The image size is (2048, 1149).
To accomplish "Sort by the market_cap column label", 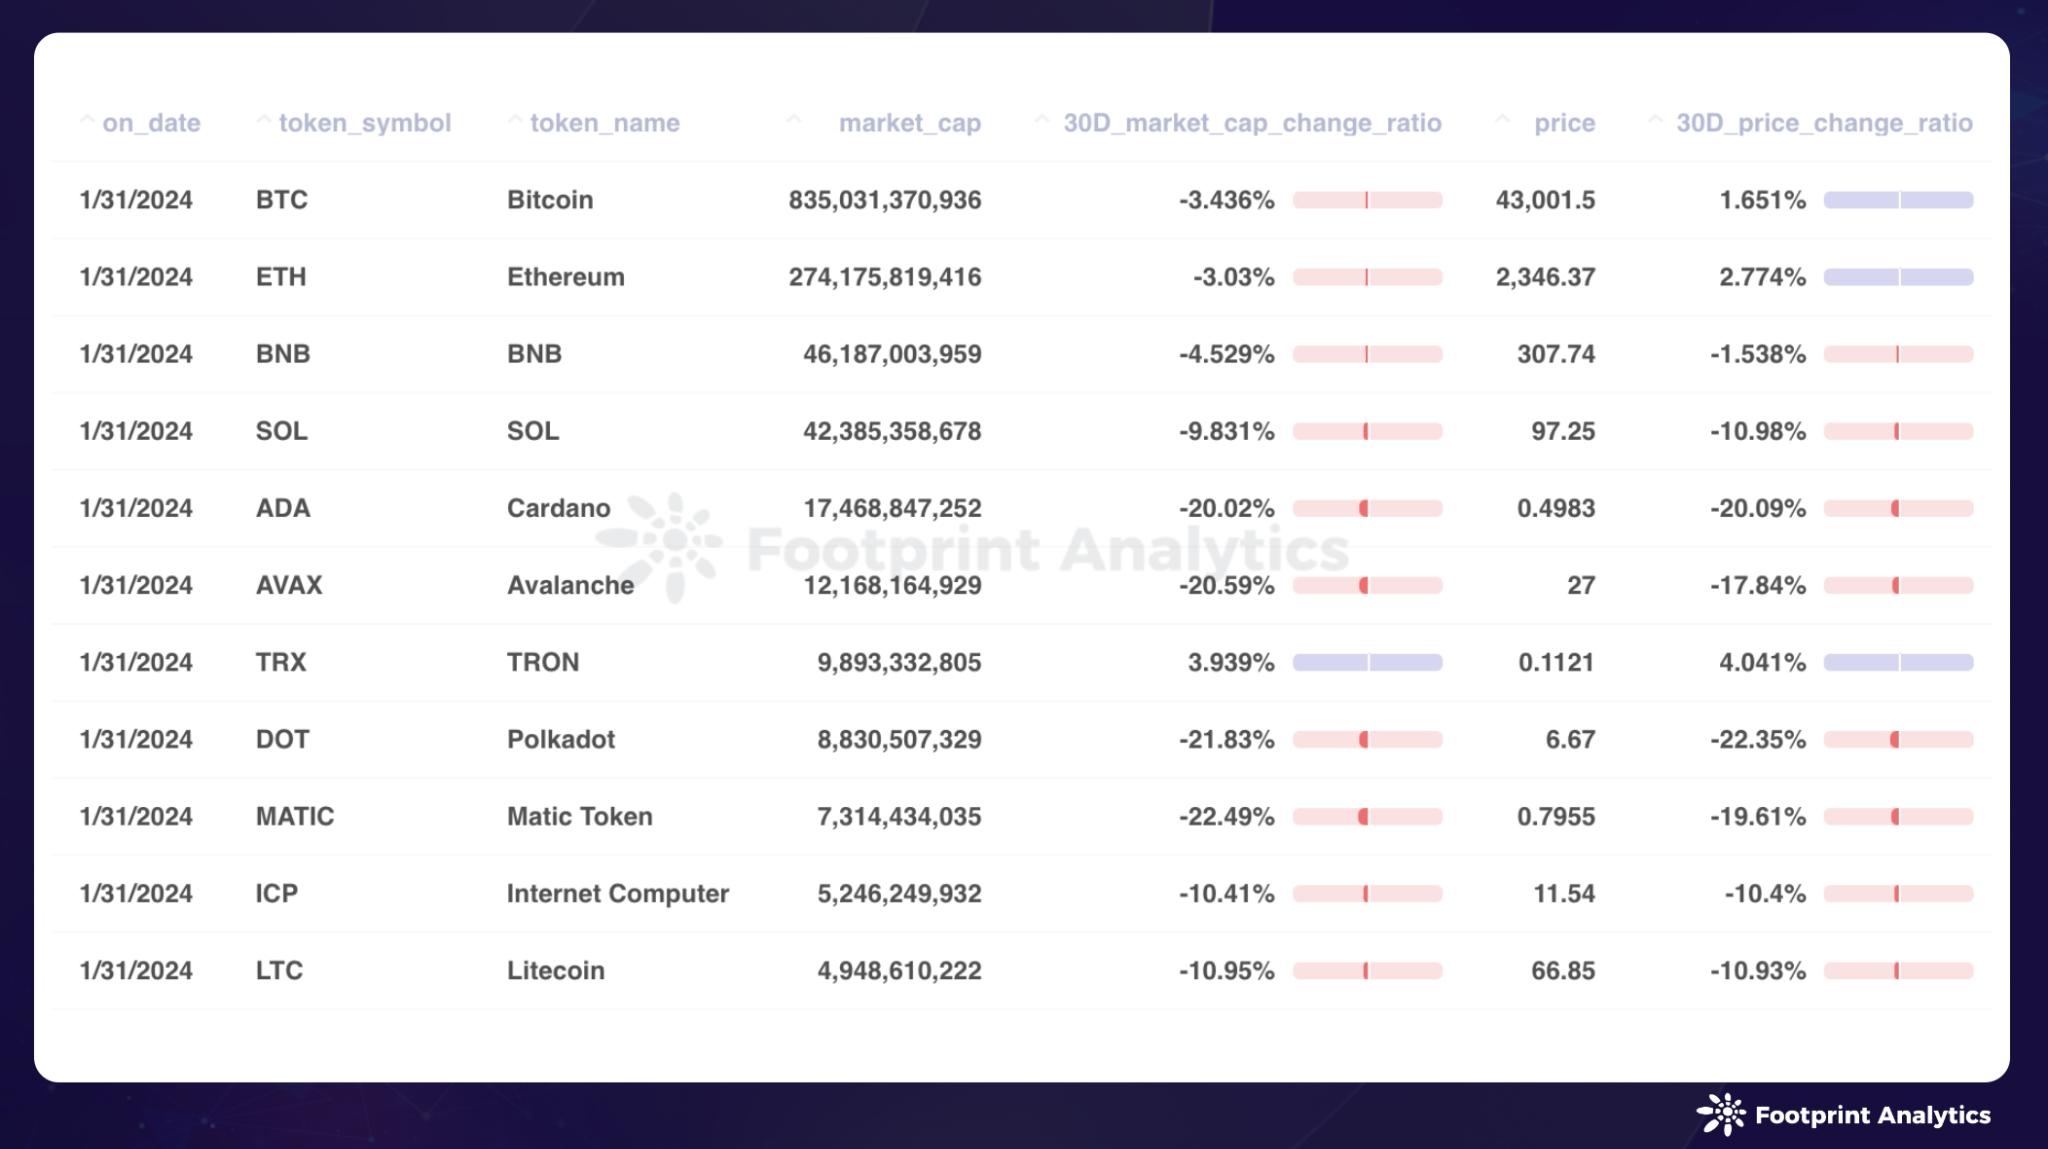I will 909,123.
